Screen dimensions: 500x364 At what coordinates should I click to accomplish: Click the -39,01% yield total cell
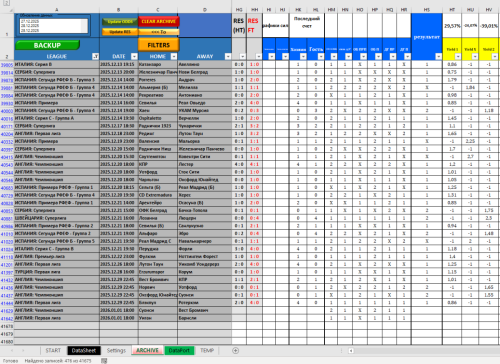pyautogui.click(x=489, y=26)
